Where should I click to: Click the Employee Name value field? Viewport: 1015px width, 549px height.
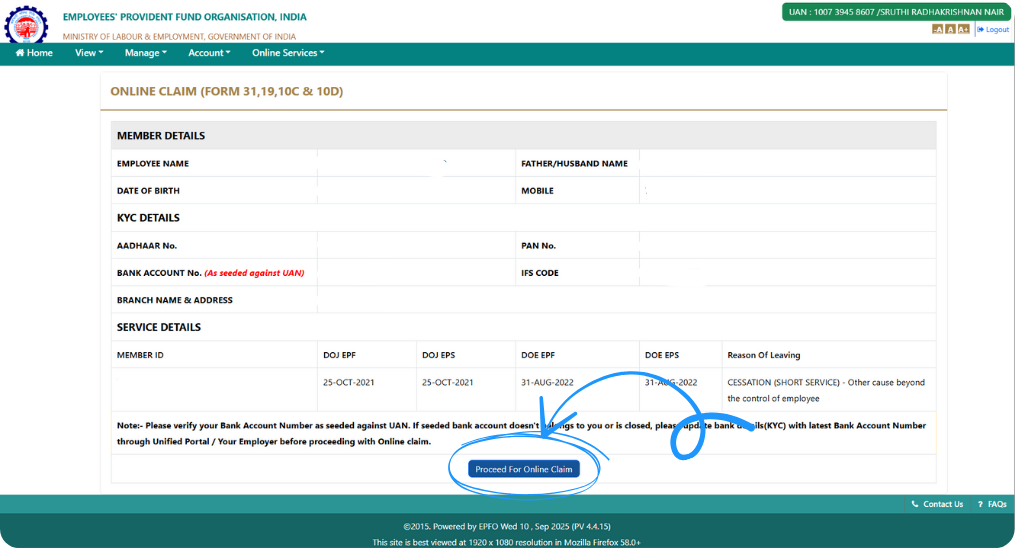(x=415, y=163)
